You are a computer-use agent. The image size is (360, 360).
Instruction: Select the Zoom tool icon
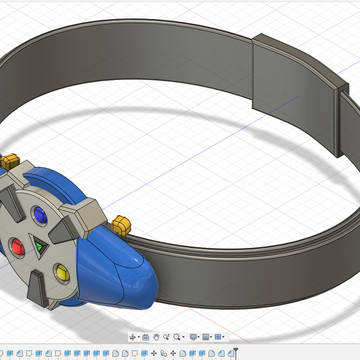click(x=166, y=337)
